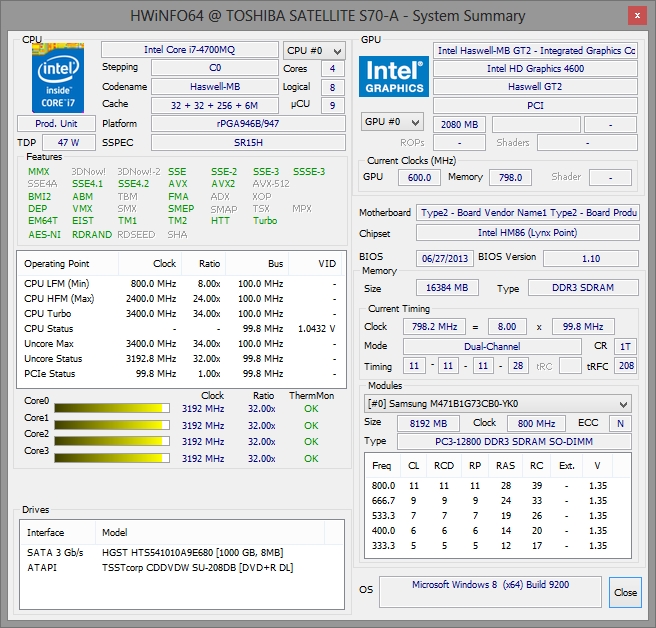Click the AES-NI feature label
The image size is (656, 628).
(44, 235)
